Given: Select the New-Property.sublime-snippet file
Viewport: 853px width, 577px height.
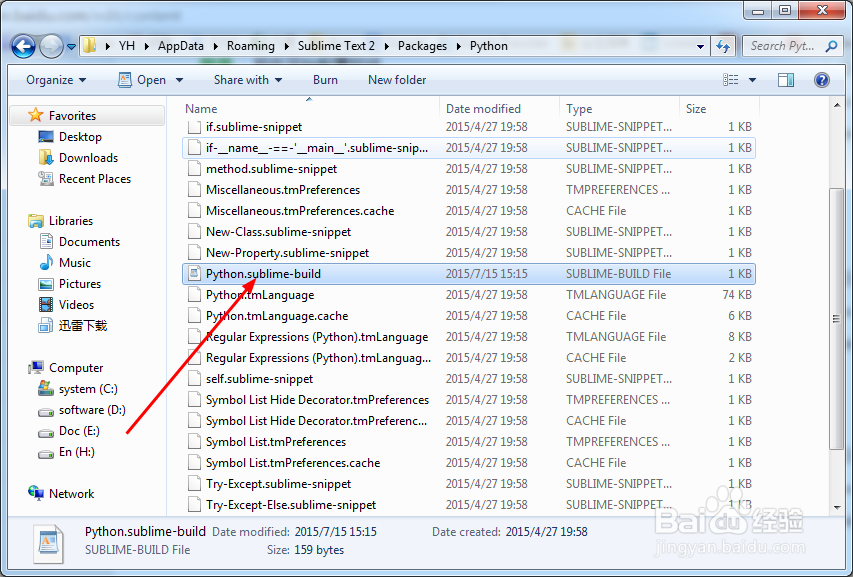Looking at the screenshot, I should (287, 253).
